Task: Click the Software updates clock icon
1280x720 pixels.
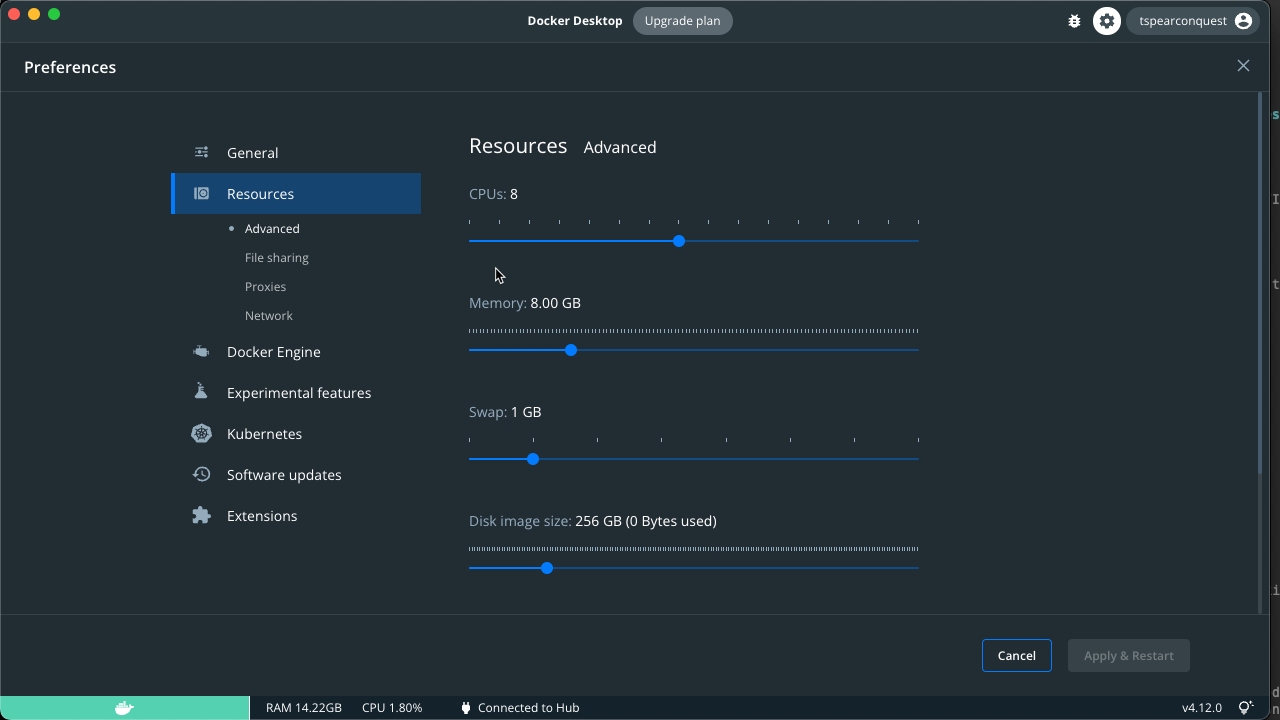Action: [200, 474]
